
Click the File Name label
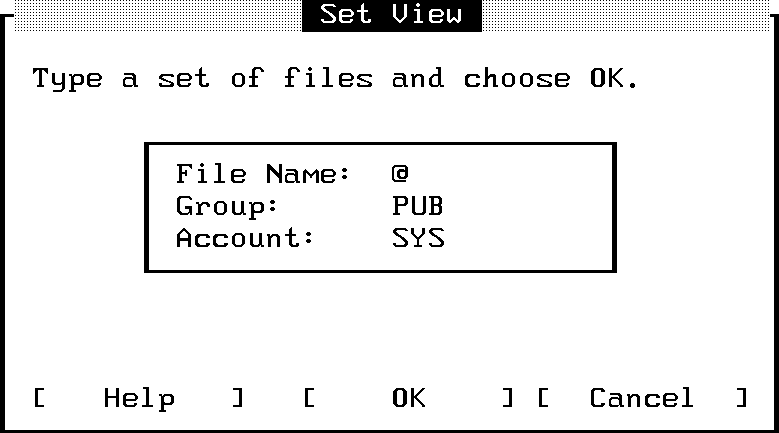(x=263, y=174)
